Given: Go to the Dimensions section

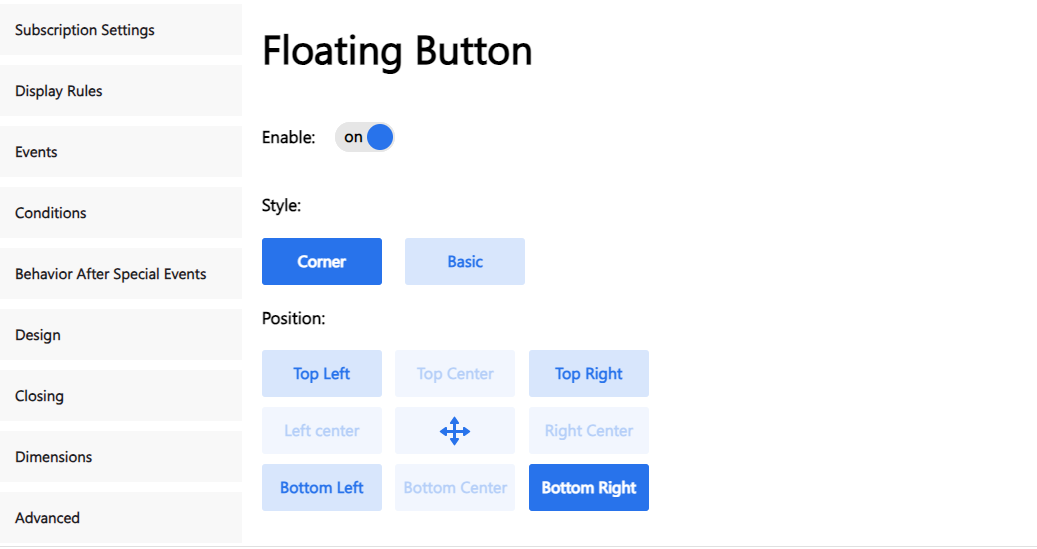Looking at the screenshot, I should point(121,456).
